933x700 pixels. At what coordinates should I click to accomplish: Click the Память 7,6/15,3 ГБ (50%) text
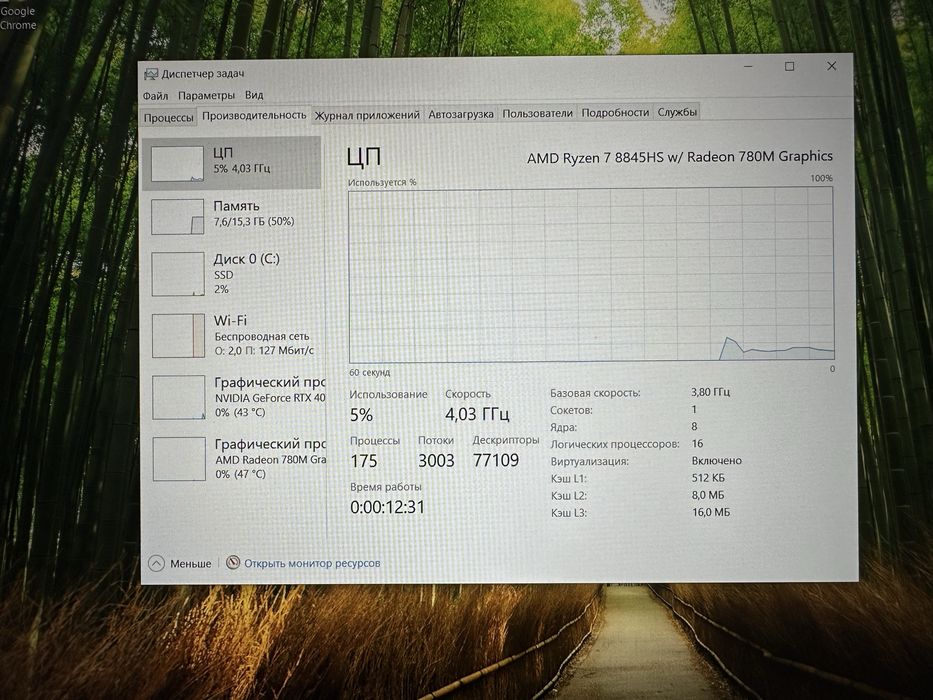254,221
